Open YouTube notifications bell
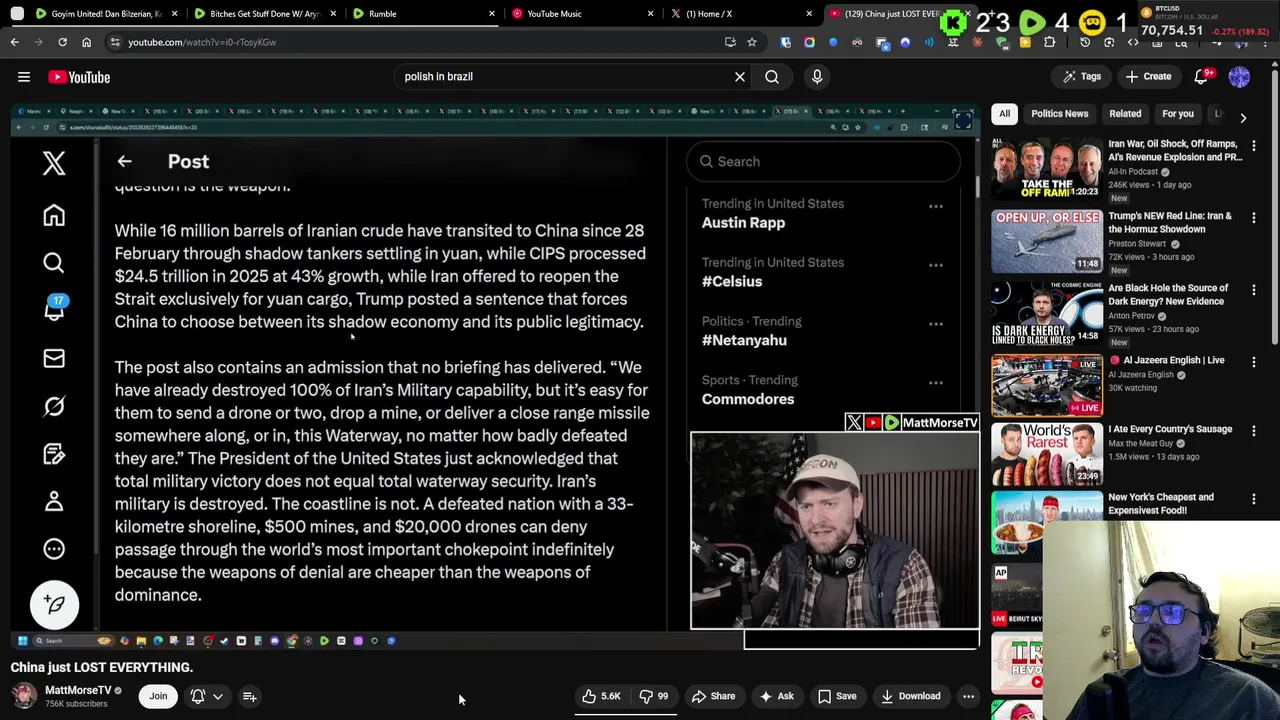 tap(1202, 77)
